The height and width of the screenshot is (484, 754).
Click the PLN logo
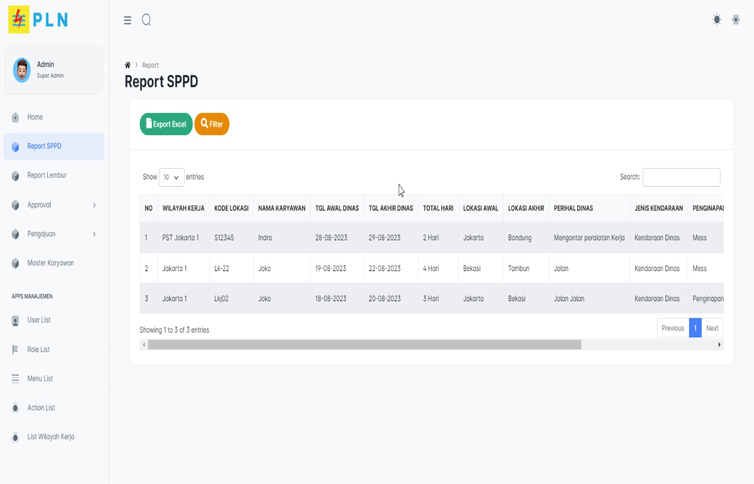click(38, 20)
